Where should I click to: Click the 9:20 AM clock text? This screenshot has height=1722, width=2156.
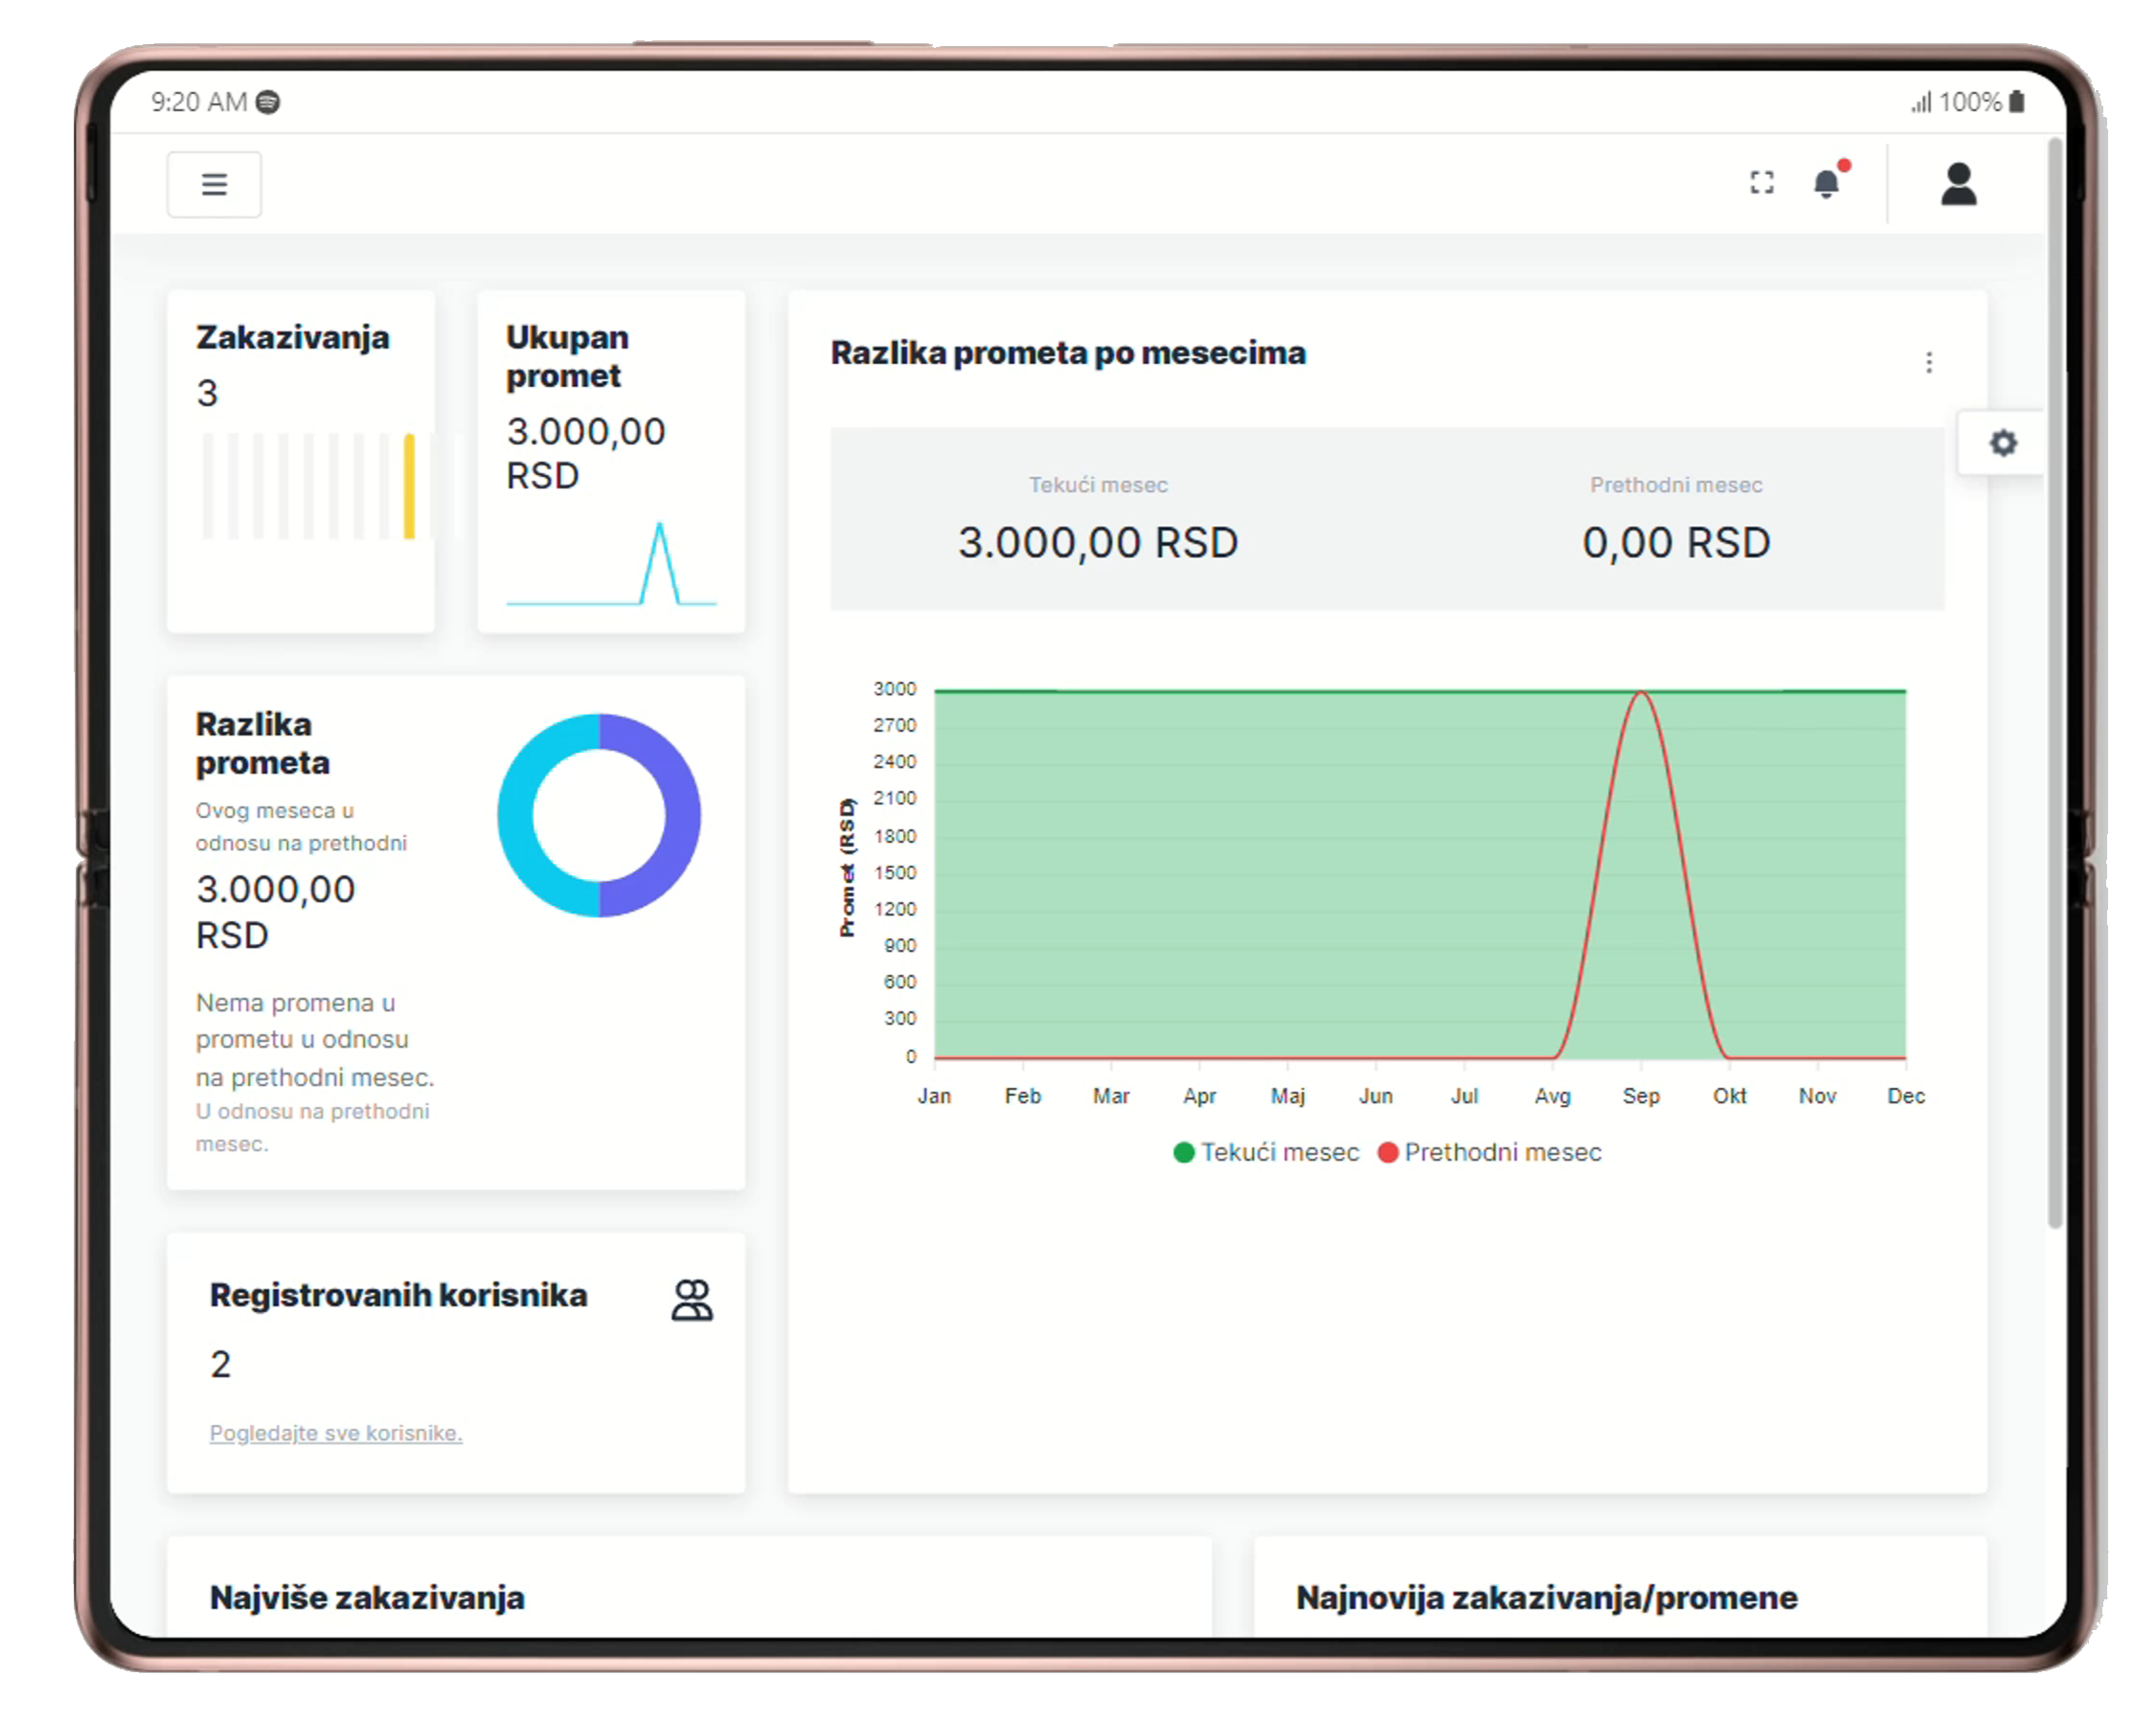199,102
